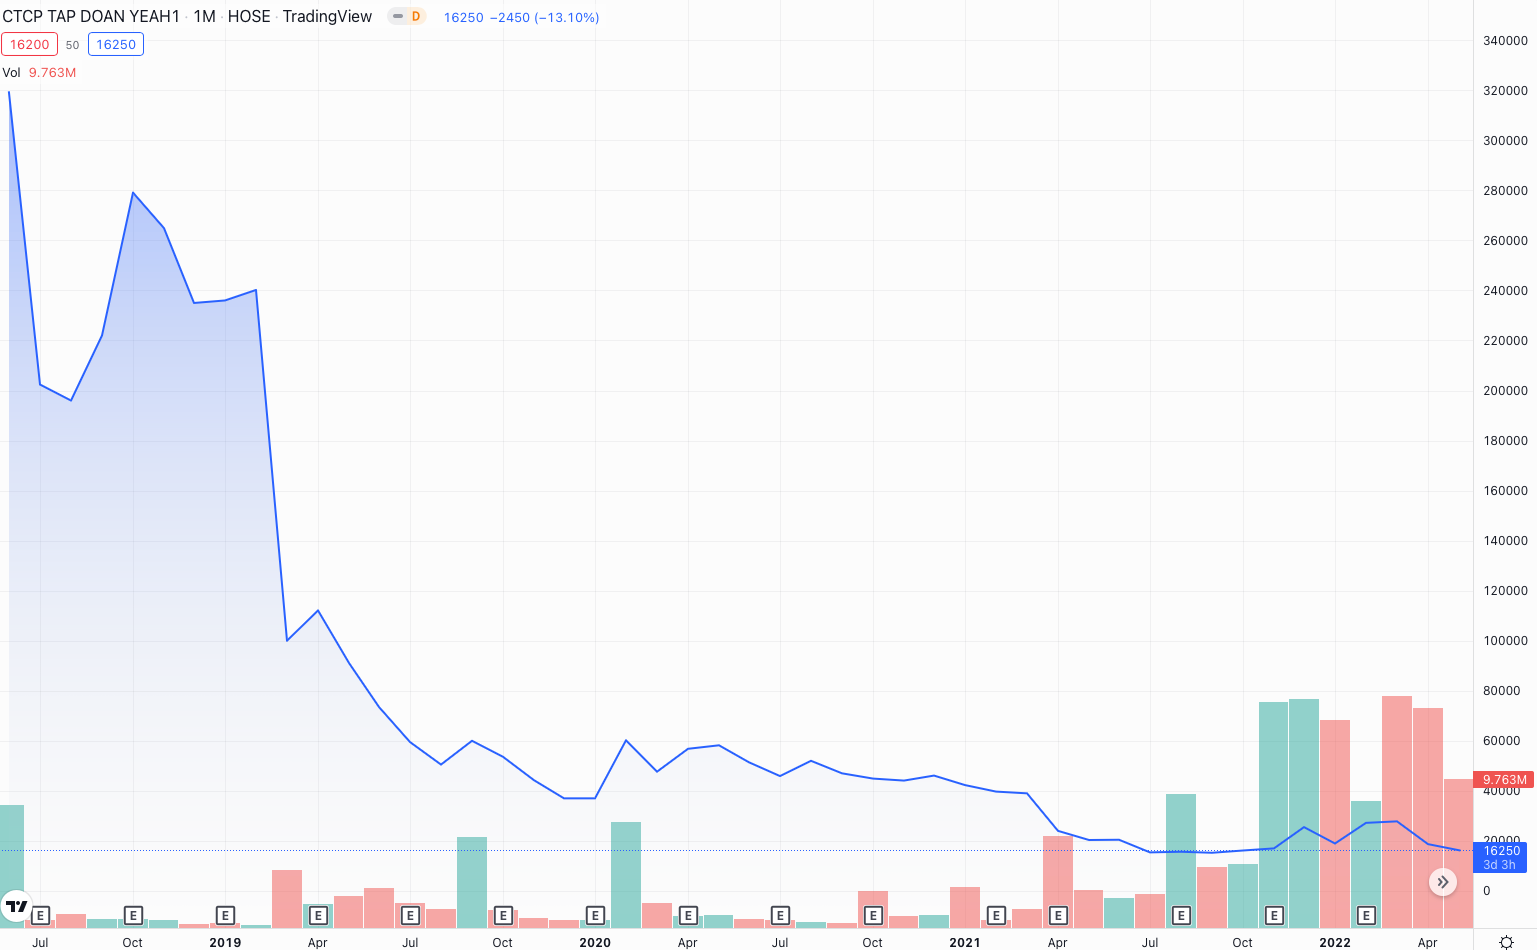The width and height of the screenshot is (1537, 950).
Task: Click earnings E marker above Apr 2020
Action: [x=688, y=915]
